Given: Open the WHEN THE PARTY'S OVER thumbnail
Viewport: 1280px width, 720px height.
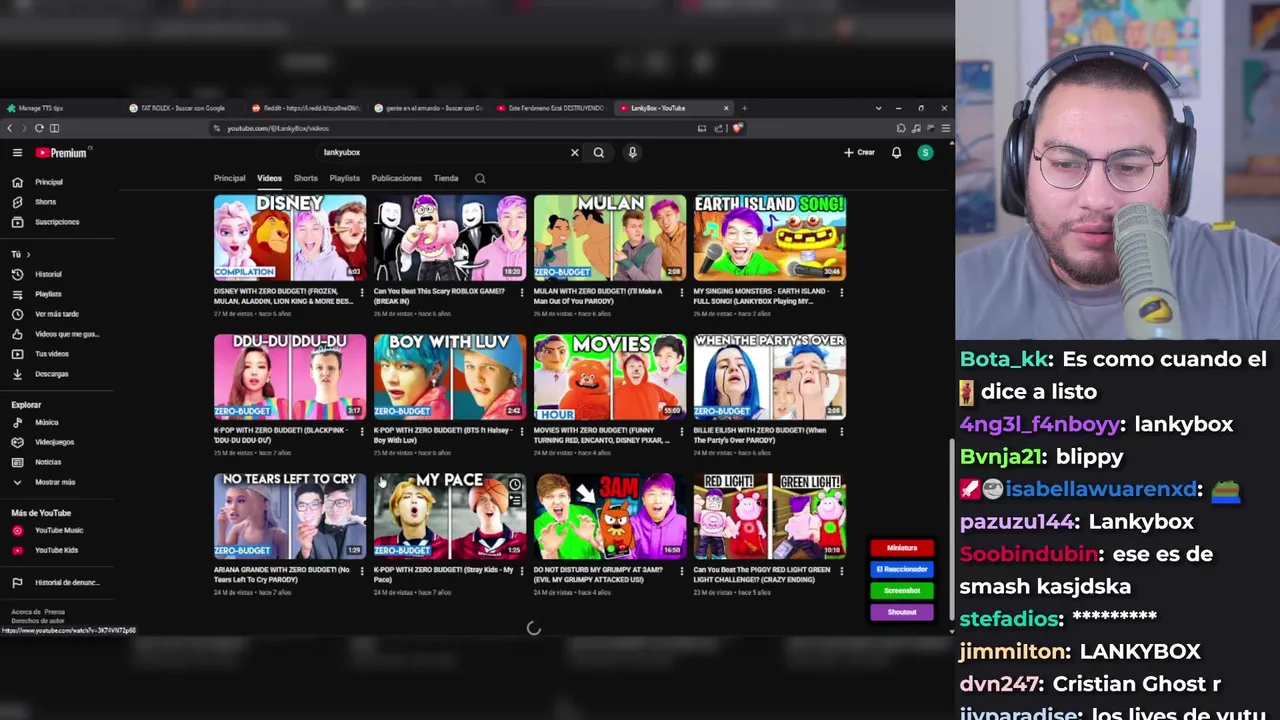Looking at the screenshot, I should coord(770,376).
